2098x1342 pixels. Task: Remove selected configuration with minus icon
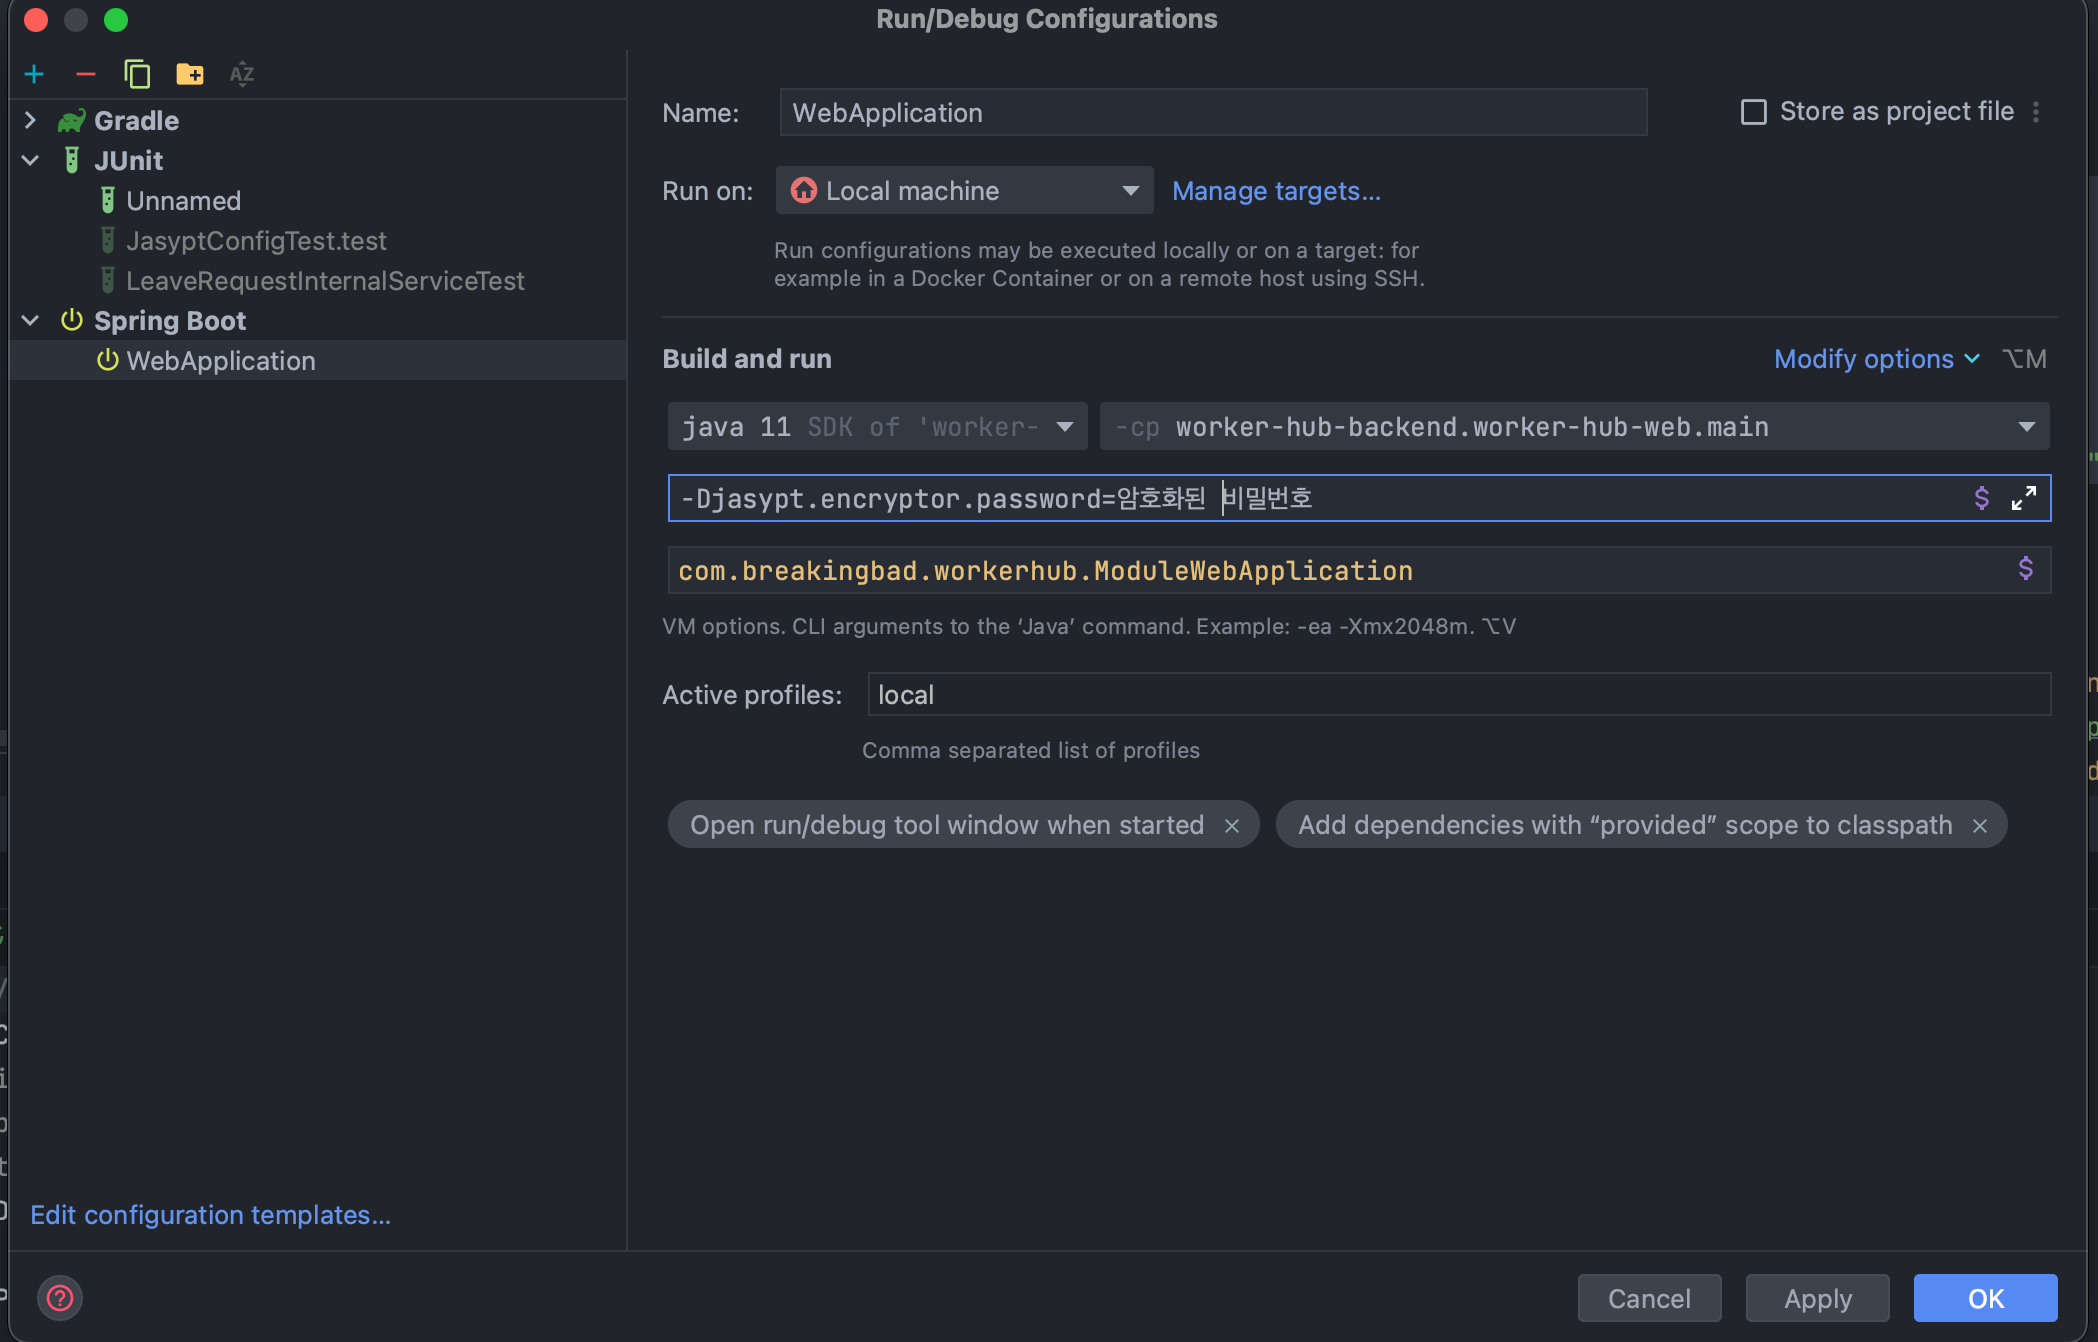(x=86, y=74)
